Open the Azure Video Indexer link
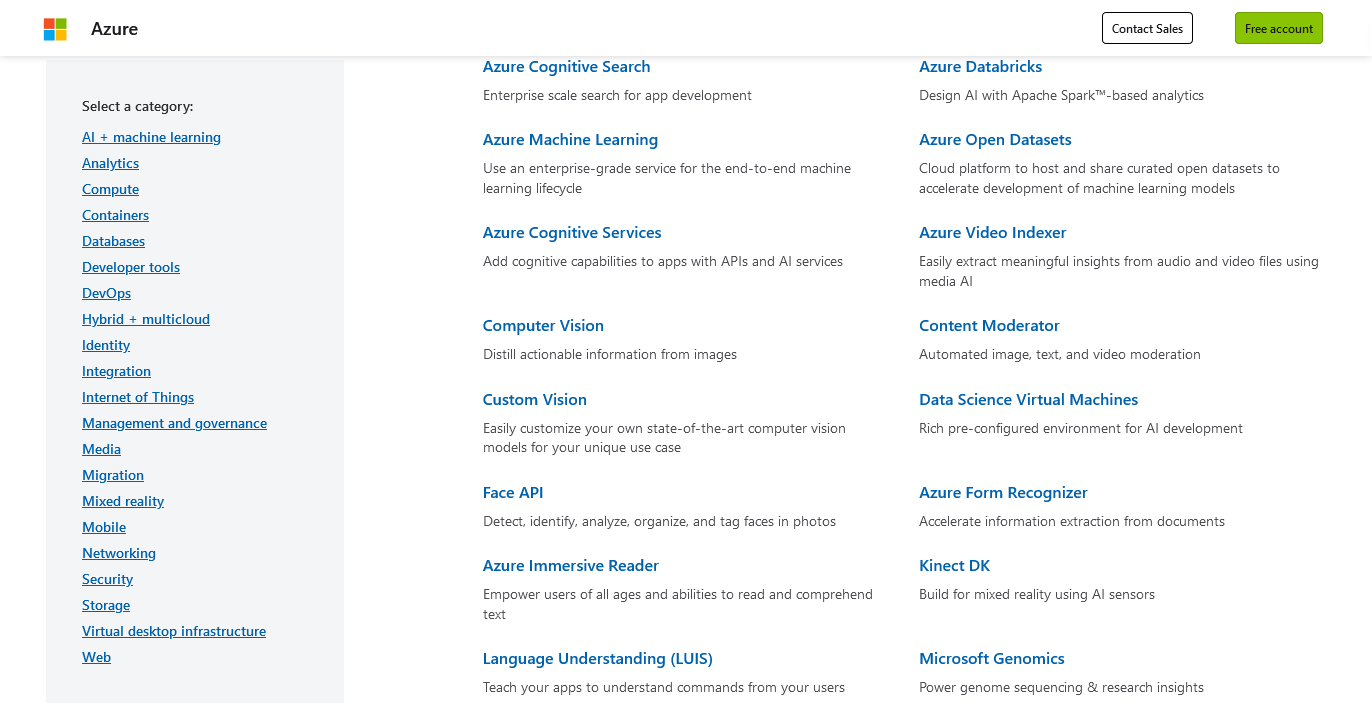This screenshot has height=722, width=1372. click(x=992, y=233)
